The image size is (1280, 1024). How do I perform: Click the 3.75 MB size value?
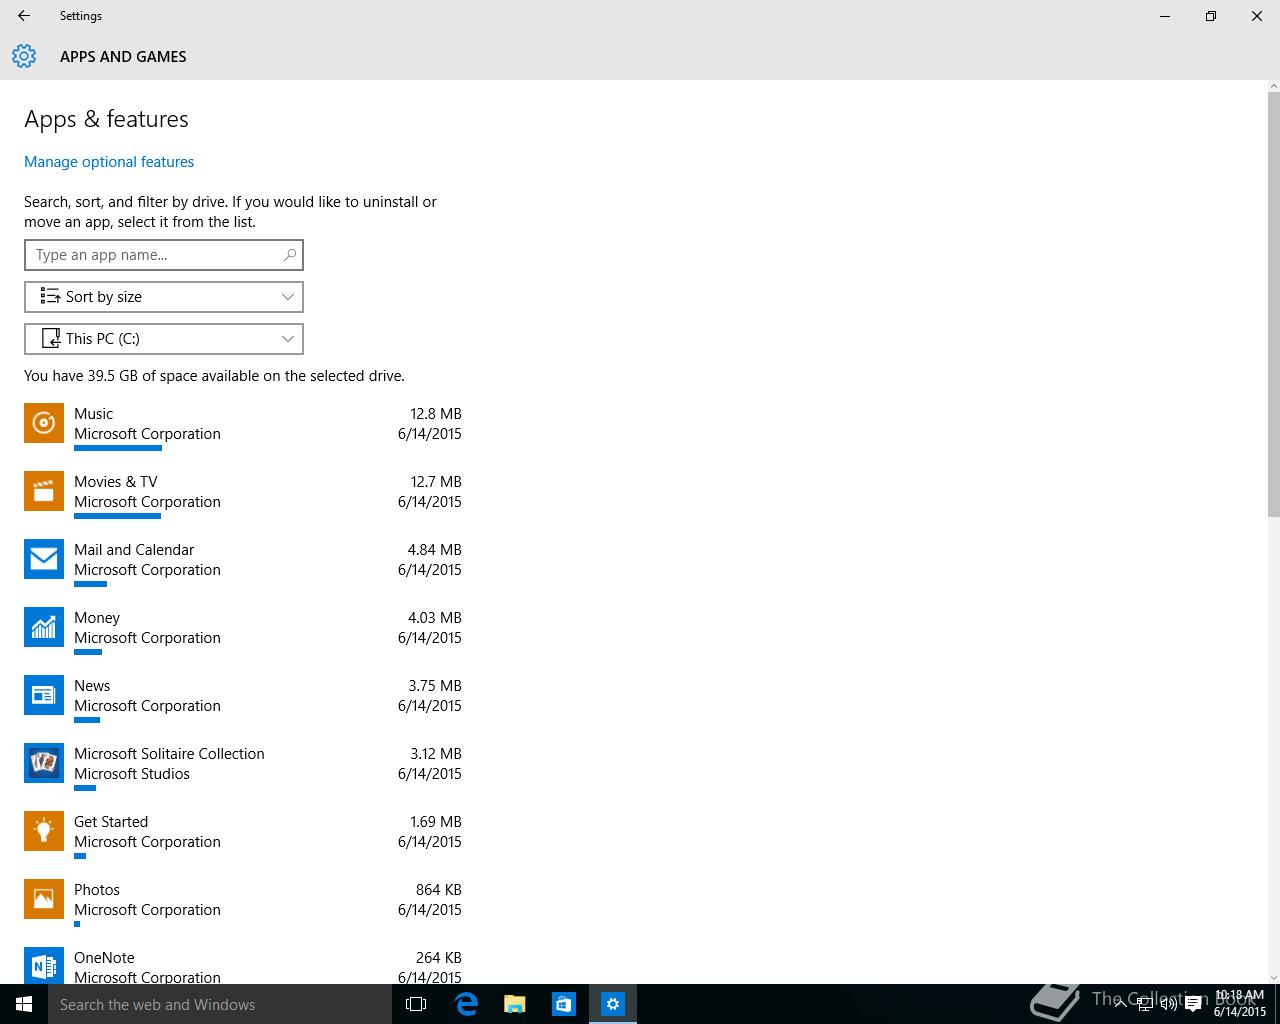(x=434, y=686)
